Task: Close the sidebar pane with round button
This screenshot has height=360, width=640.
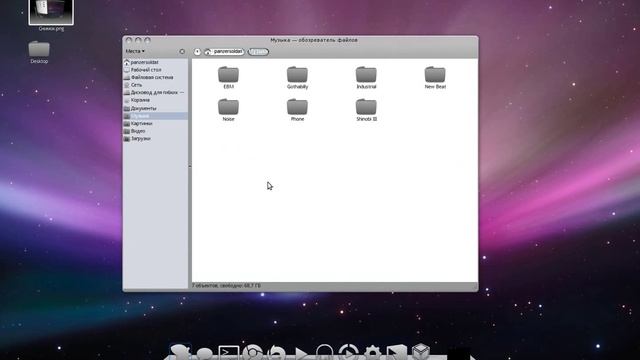Action: pos(182,51)
